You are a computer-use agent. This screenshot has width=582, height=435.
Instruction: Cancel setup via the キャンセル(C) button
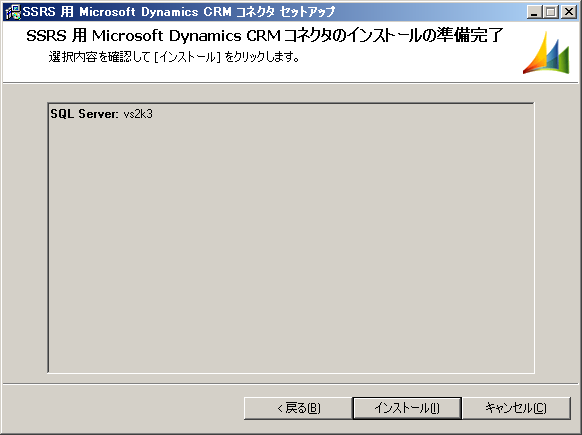pos(516,408)
